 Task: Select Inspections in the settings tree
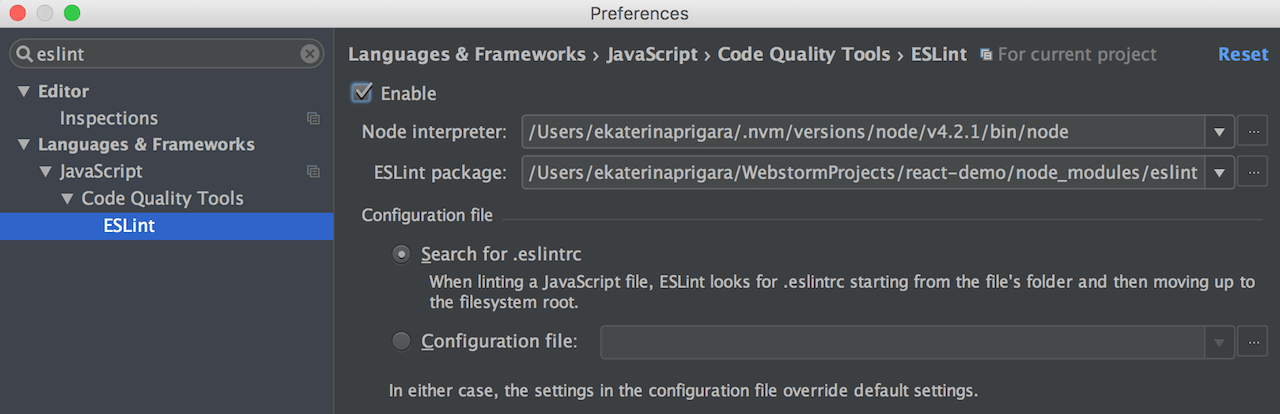[x=108, y=118]
